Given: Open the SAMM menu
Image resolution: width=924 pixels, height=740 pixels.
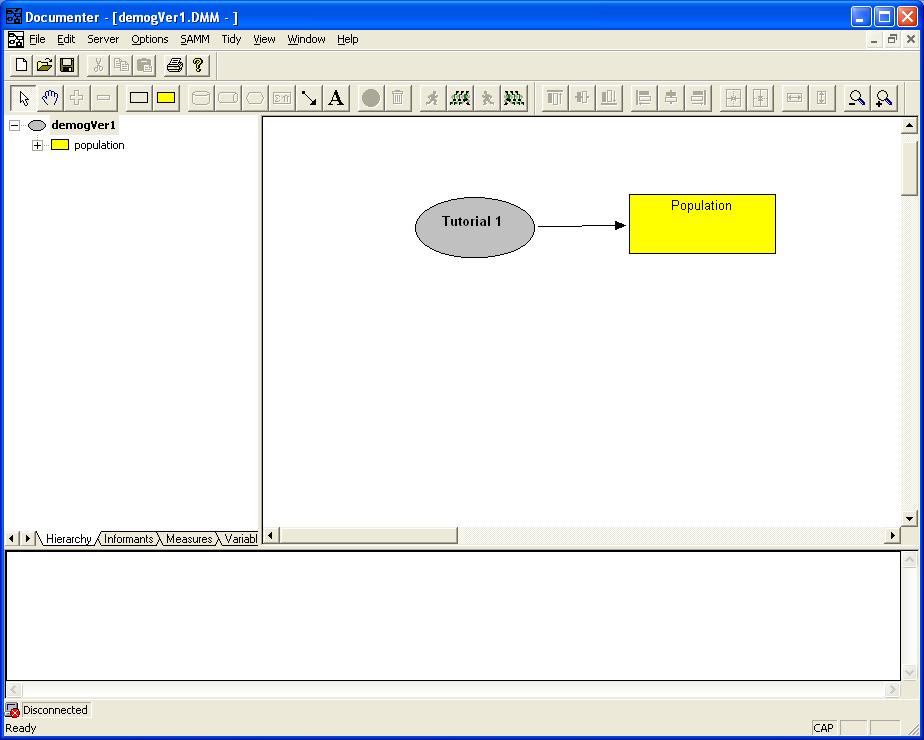Looking at the screenshot, I should [195, 39].
